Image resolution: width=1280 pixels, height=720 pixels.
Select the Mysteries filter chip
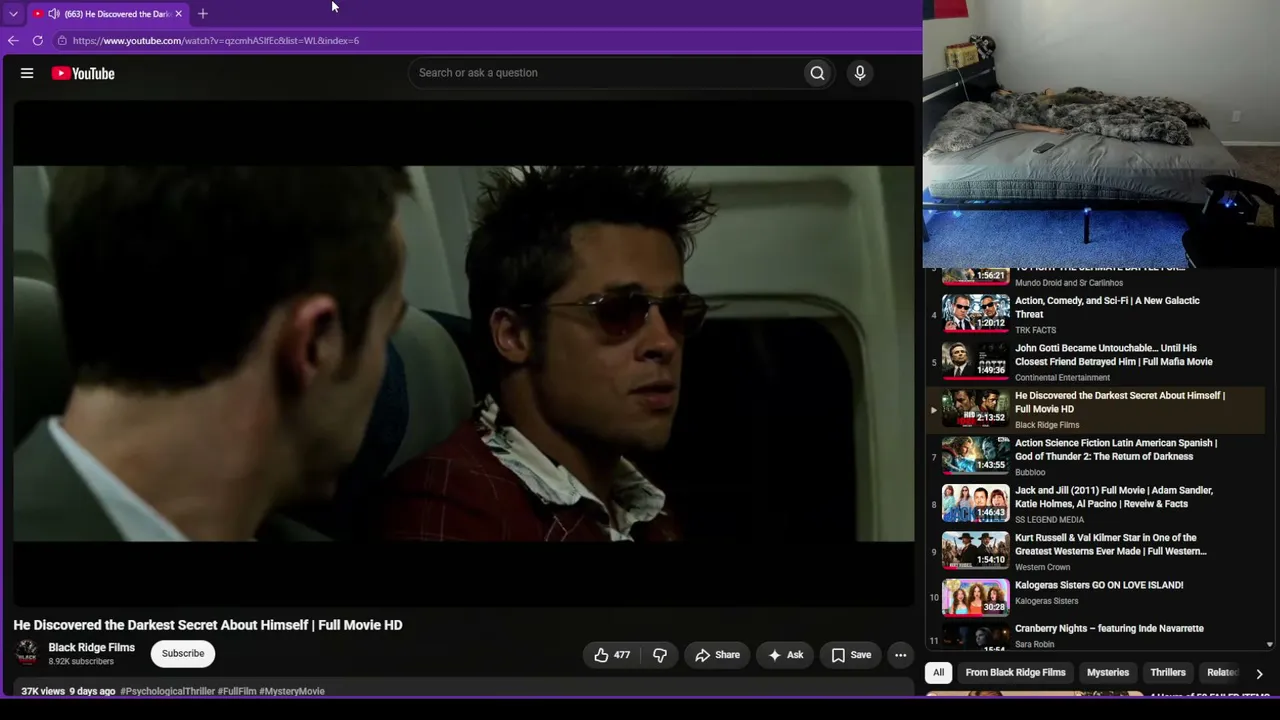[1108, 673]
